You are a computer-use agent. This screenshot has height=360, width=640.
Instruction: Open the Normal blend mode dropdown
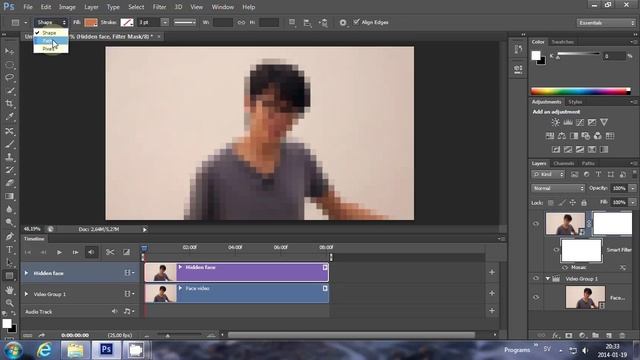point(558,188)
